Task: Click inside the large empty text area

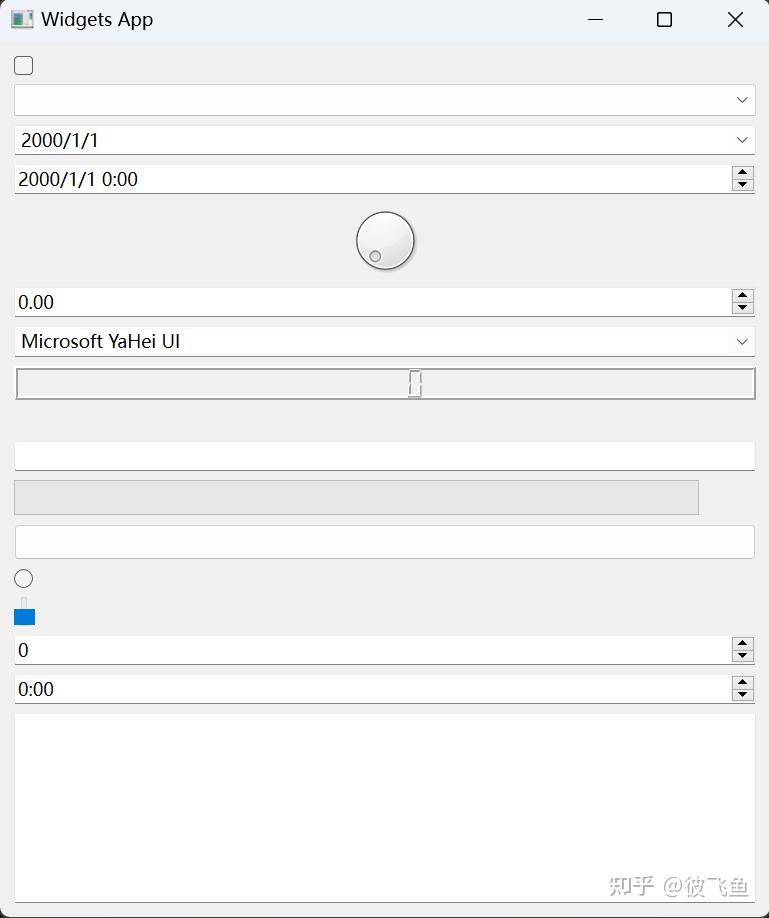Action: tap(384, 806)
